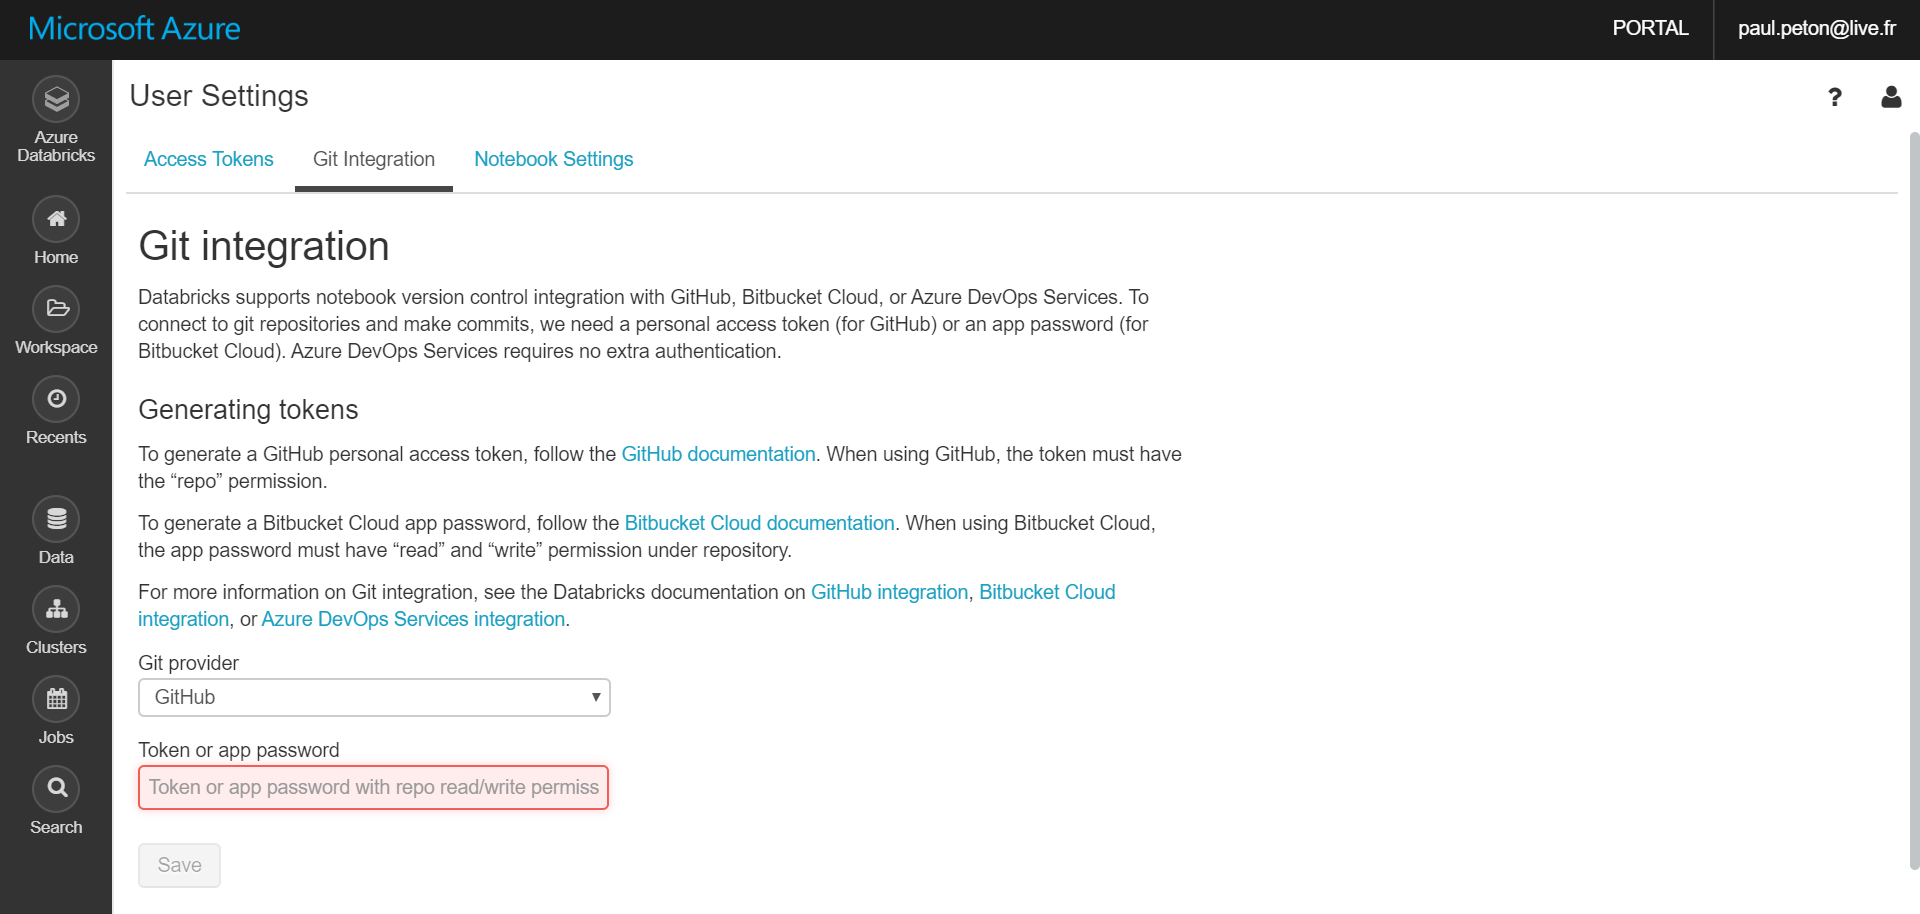
Task: Open the Workspace panel
Action: [55, 309]
